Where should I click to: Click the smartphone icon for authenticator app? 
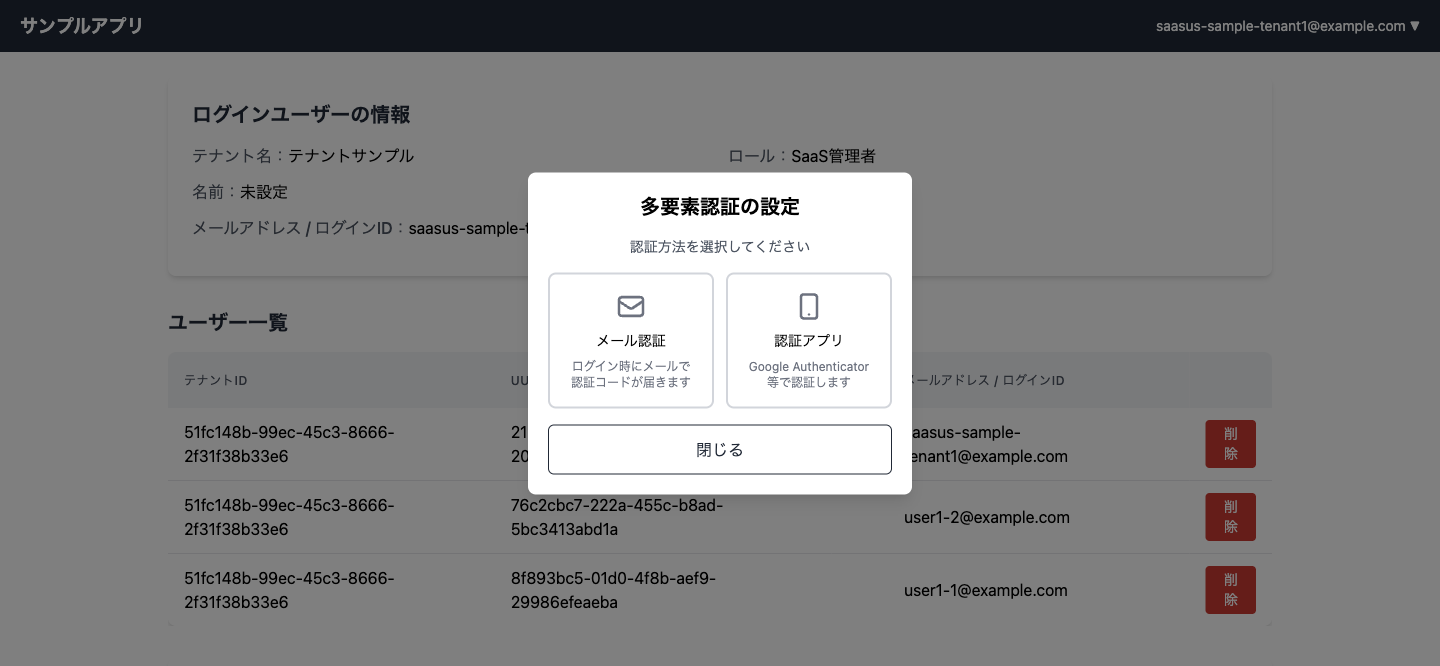[809, 306]
